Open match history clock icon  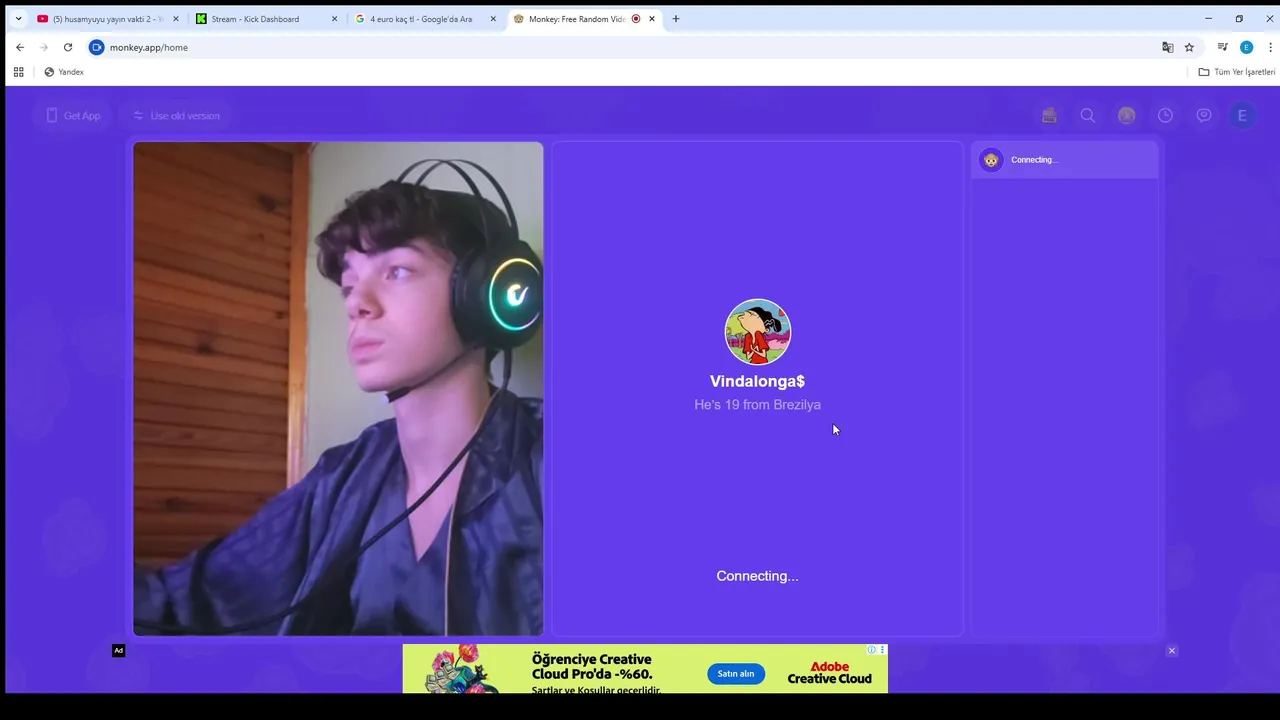pyautogui.click(x=1165, y=116)
